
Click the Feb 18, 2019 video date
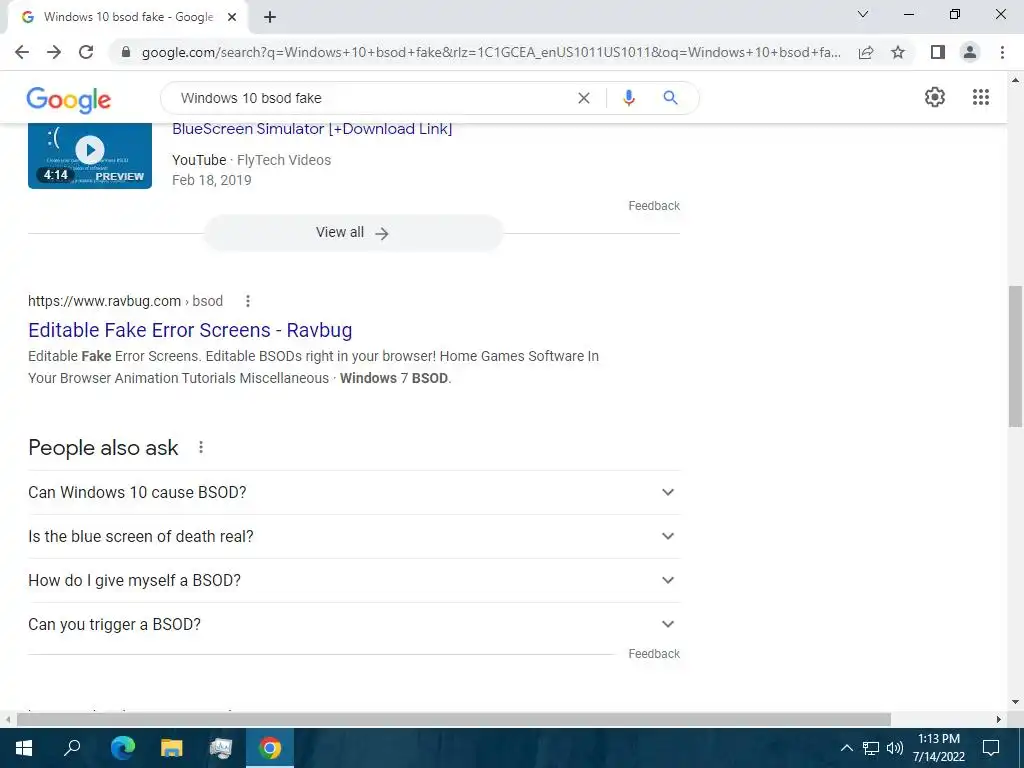pos(212,180)
